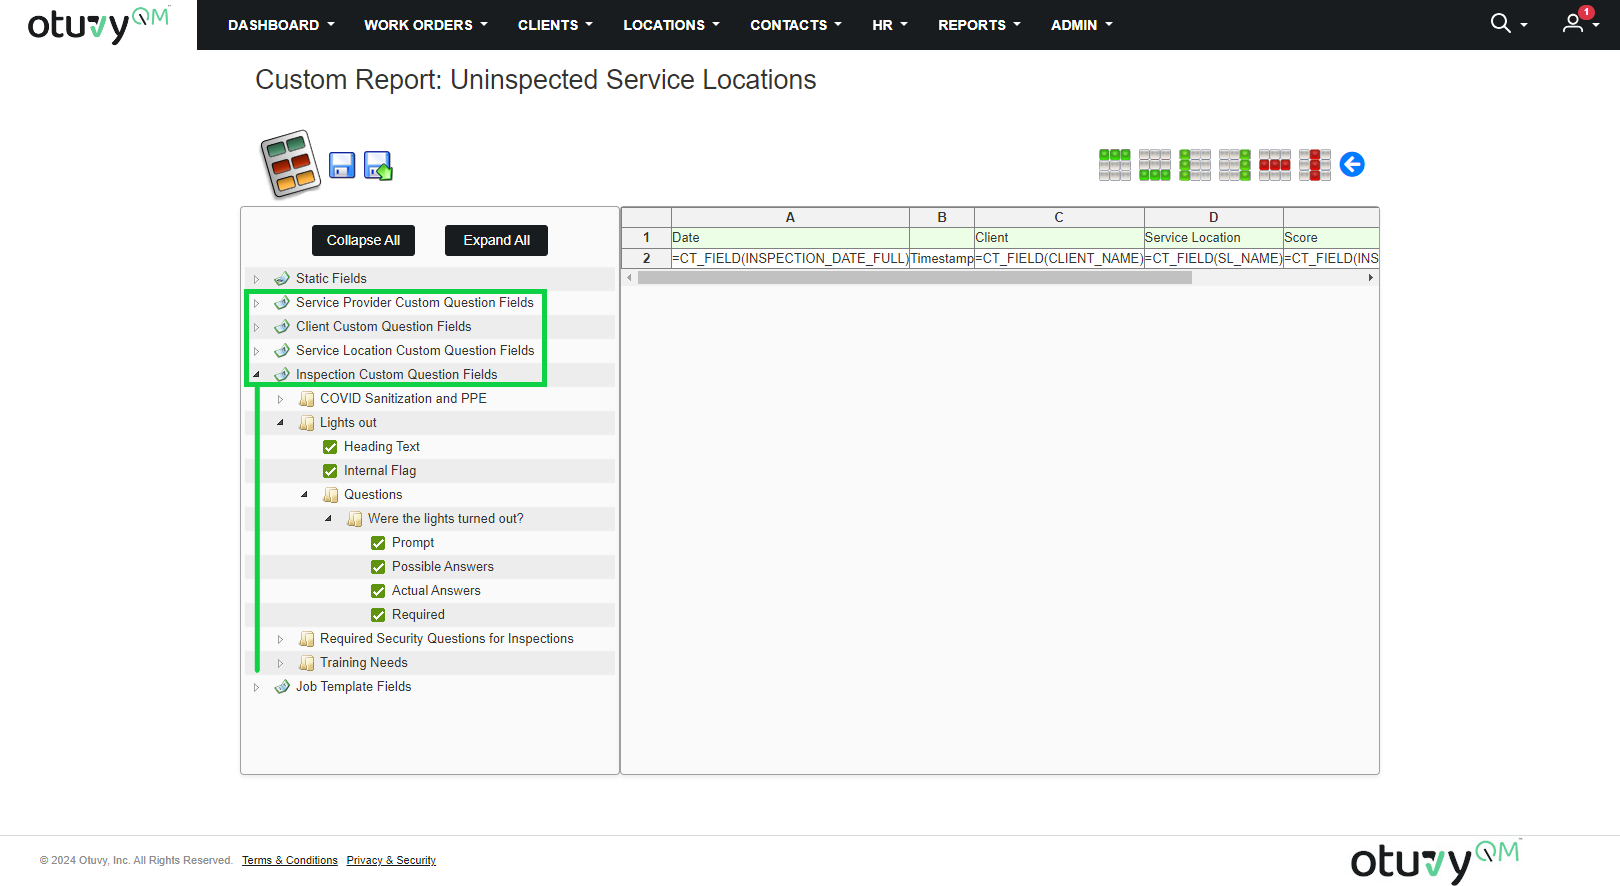Click the Expand All button
1620x886 pixels.
point(496,240)
